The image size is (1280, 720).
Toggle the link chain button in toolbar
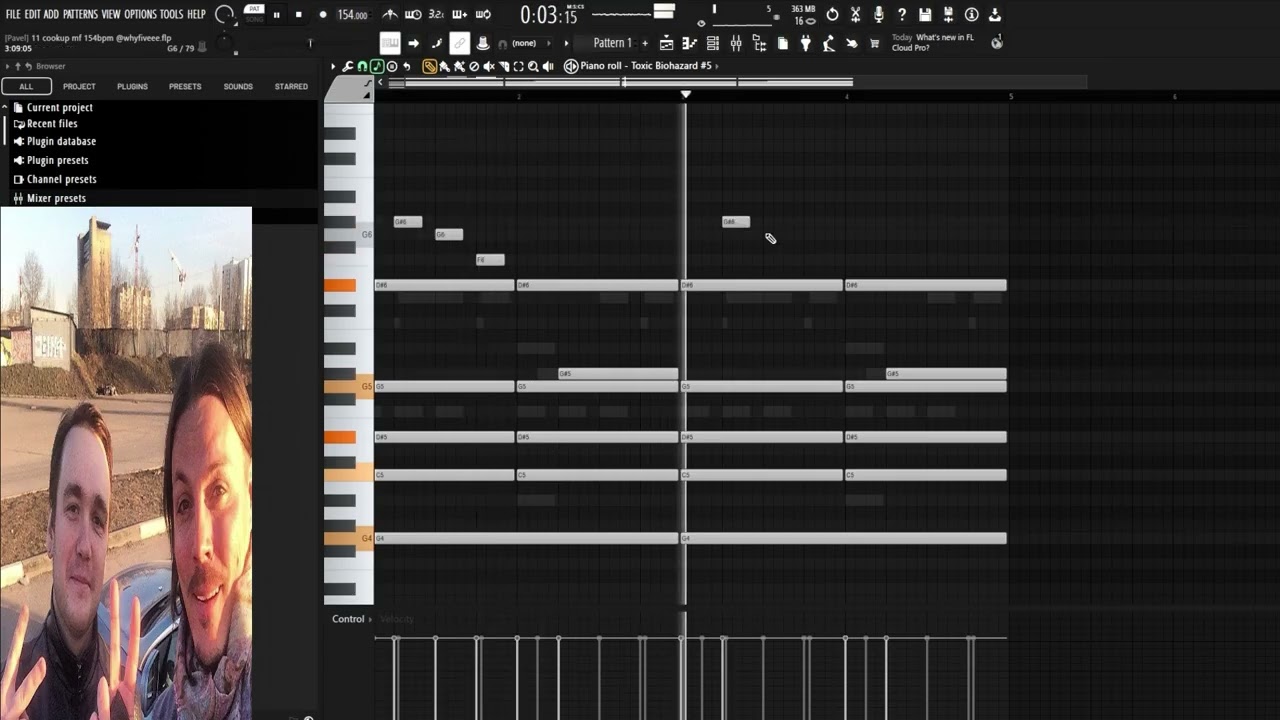(459, 42)
